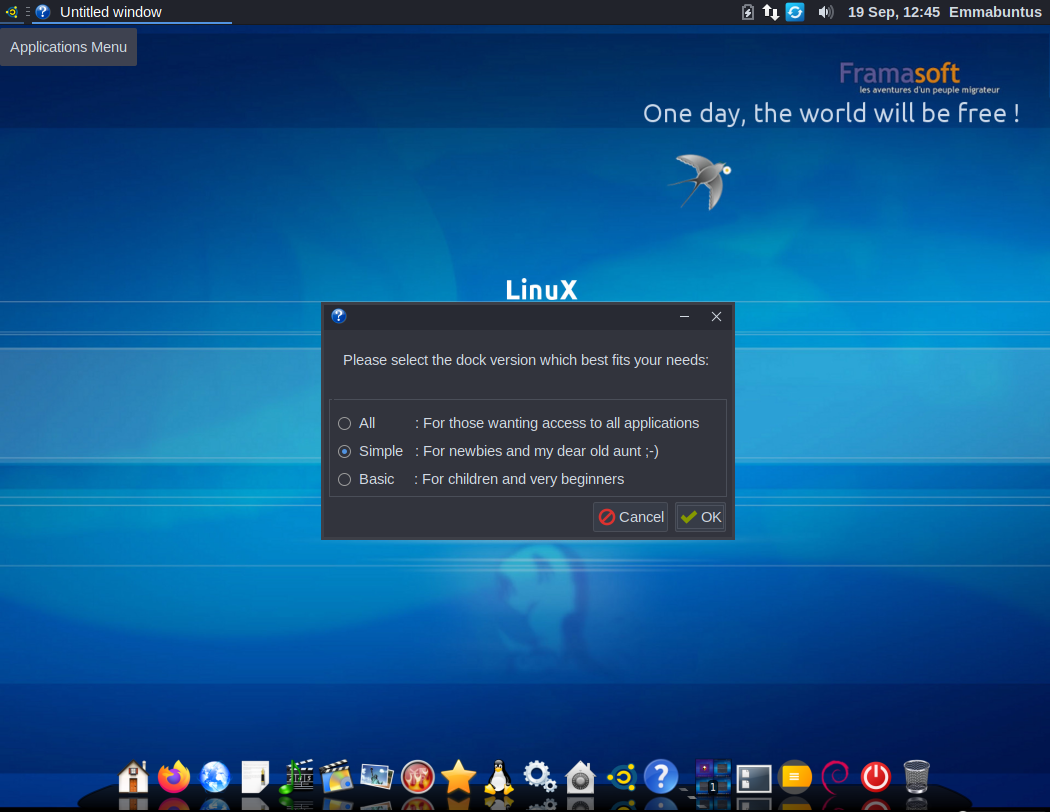Image resolution: width=1050 pixels, height=812 pixels.
Task: Click the Emmabuntus logo in the dock
Action: [621, 777]
